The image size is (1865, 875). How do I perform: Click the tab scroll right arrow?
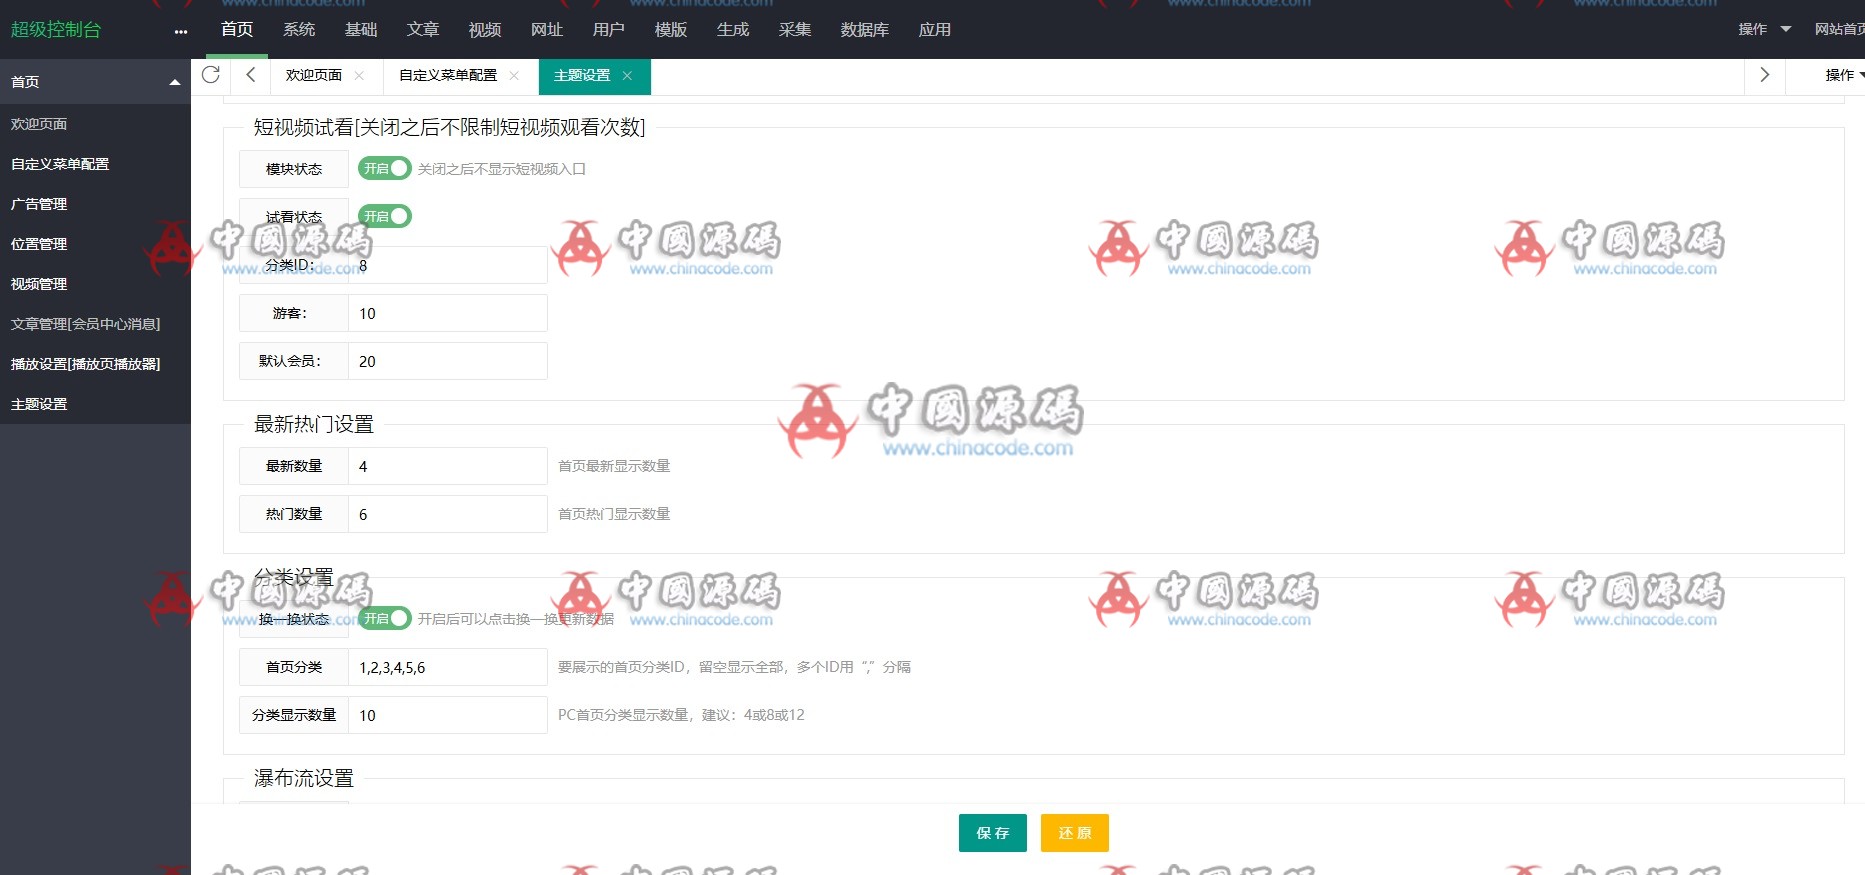pyautogui.click(x=1764, y=75)
